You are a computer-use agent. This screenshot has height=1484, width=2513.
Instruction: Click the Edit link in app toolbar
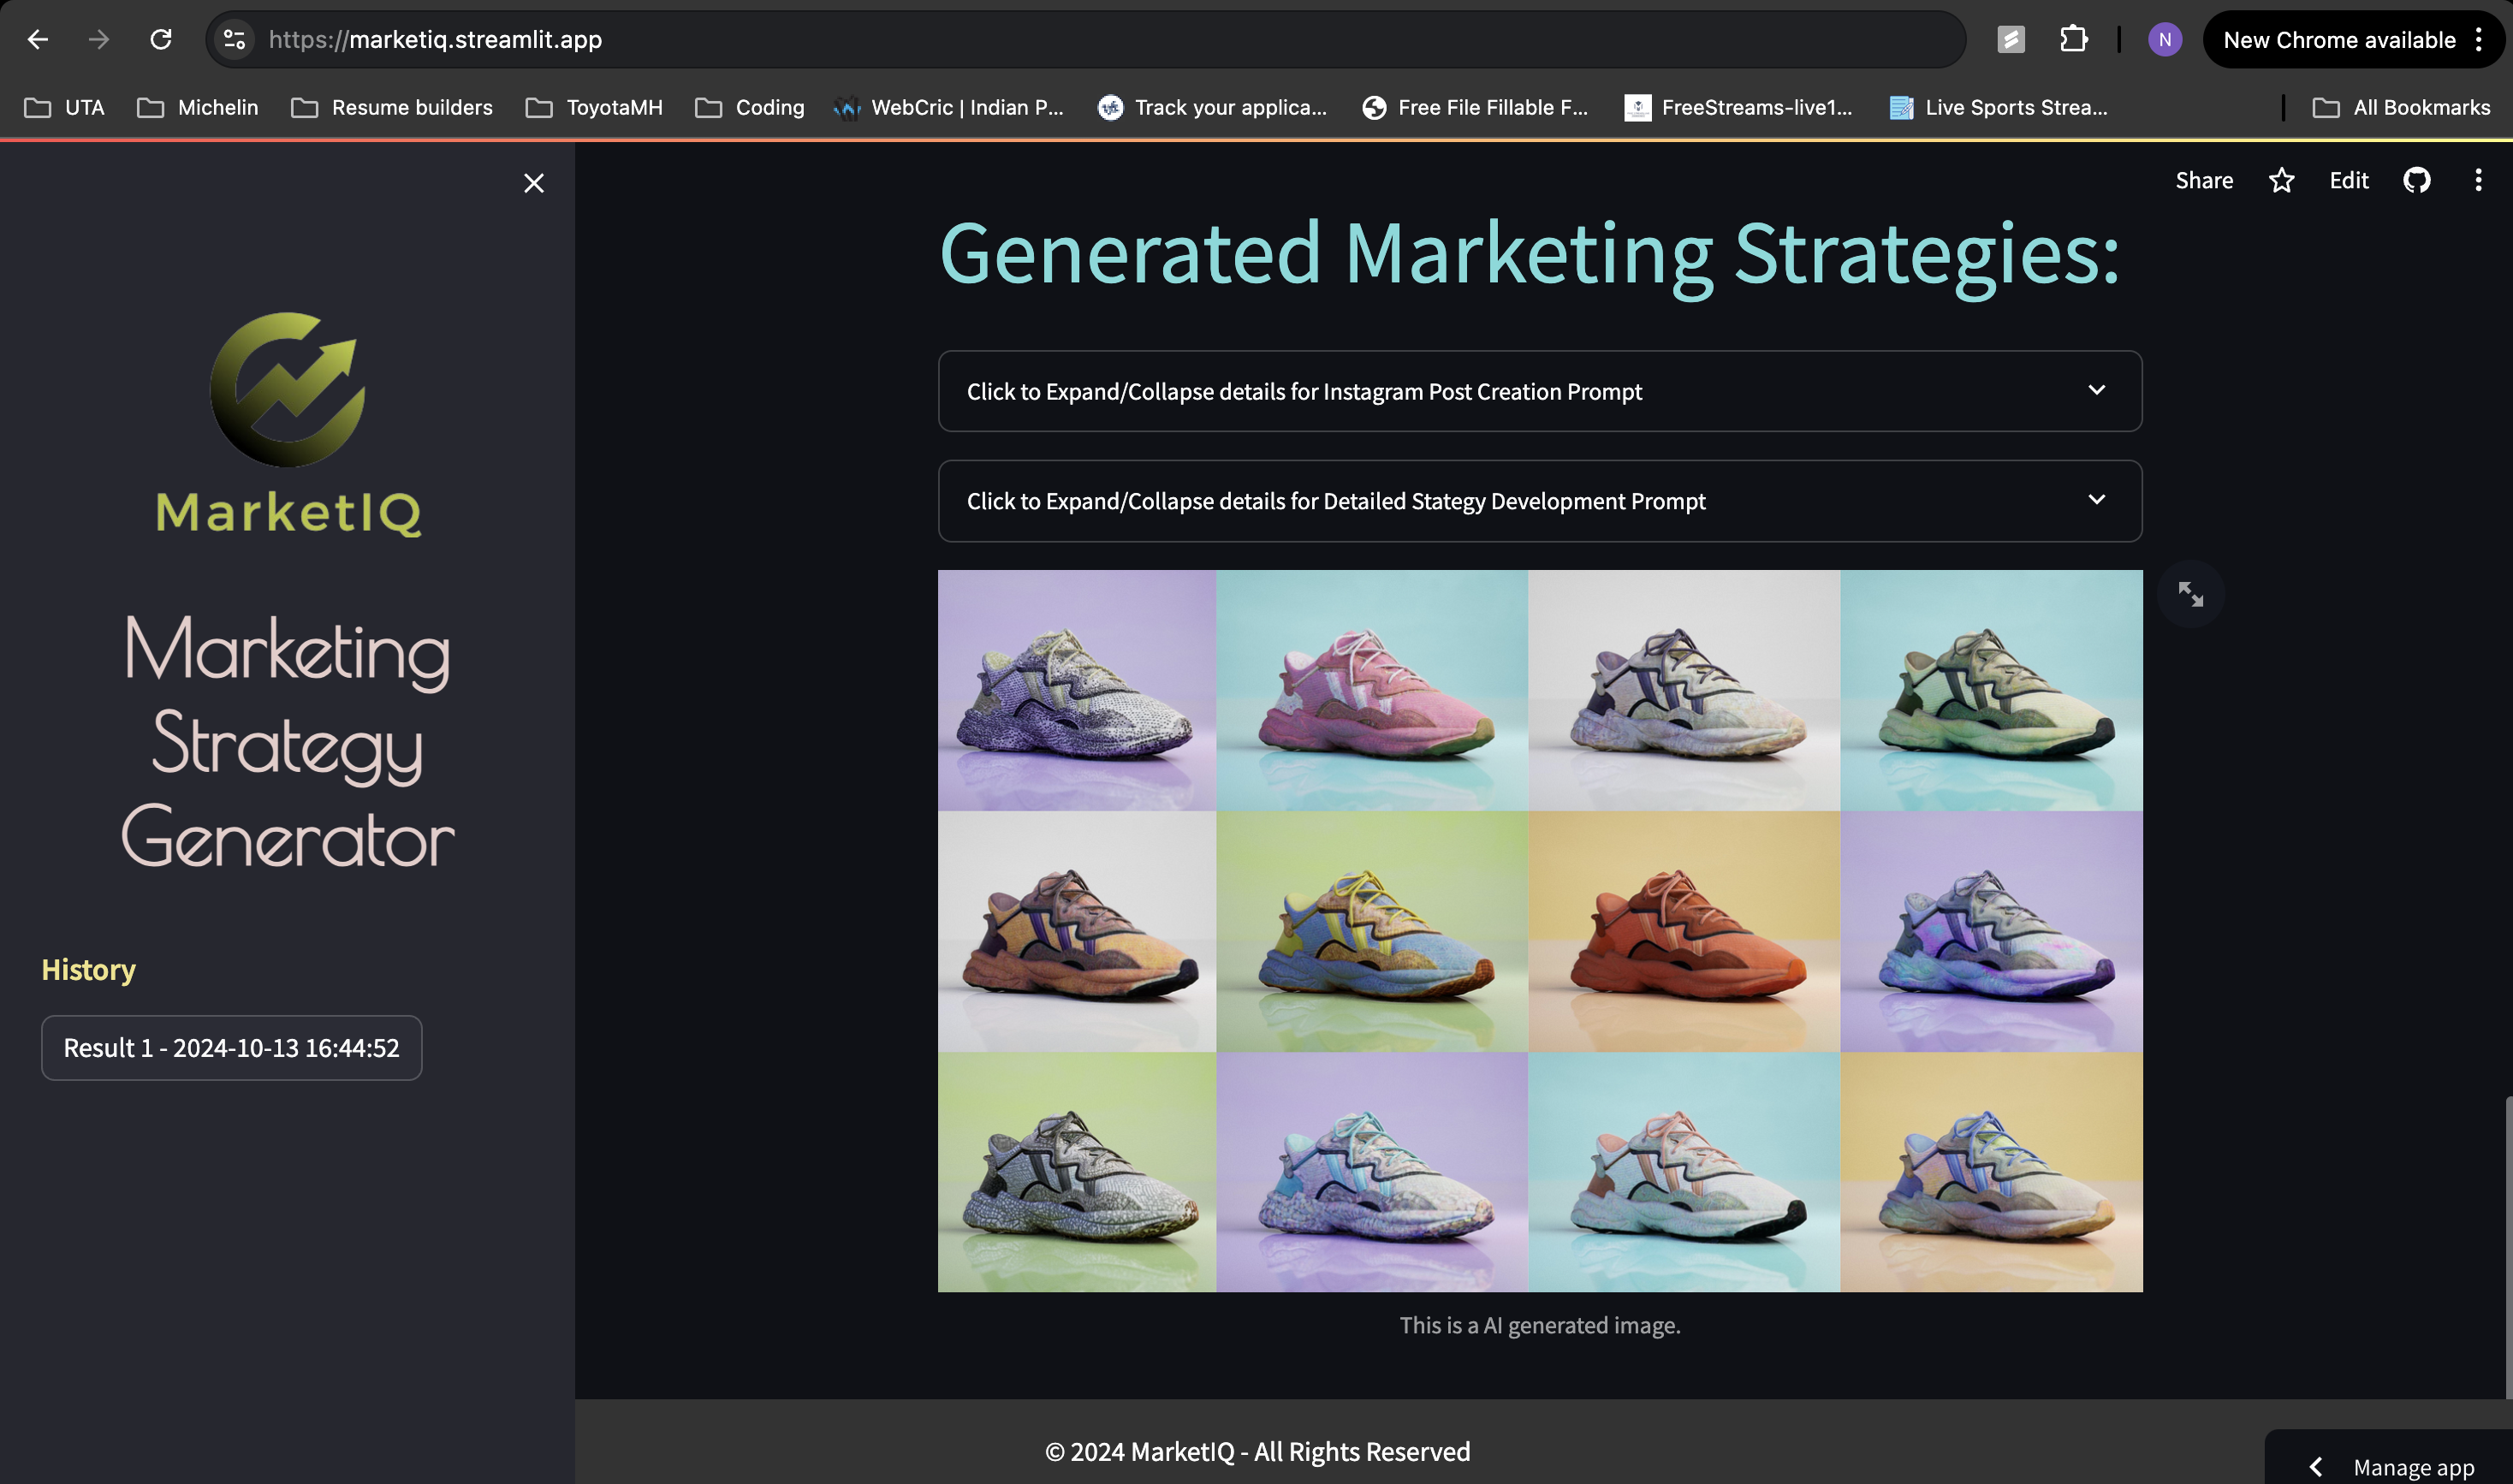click(x=2348, y=180)
